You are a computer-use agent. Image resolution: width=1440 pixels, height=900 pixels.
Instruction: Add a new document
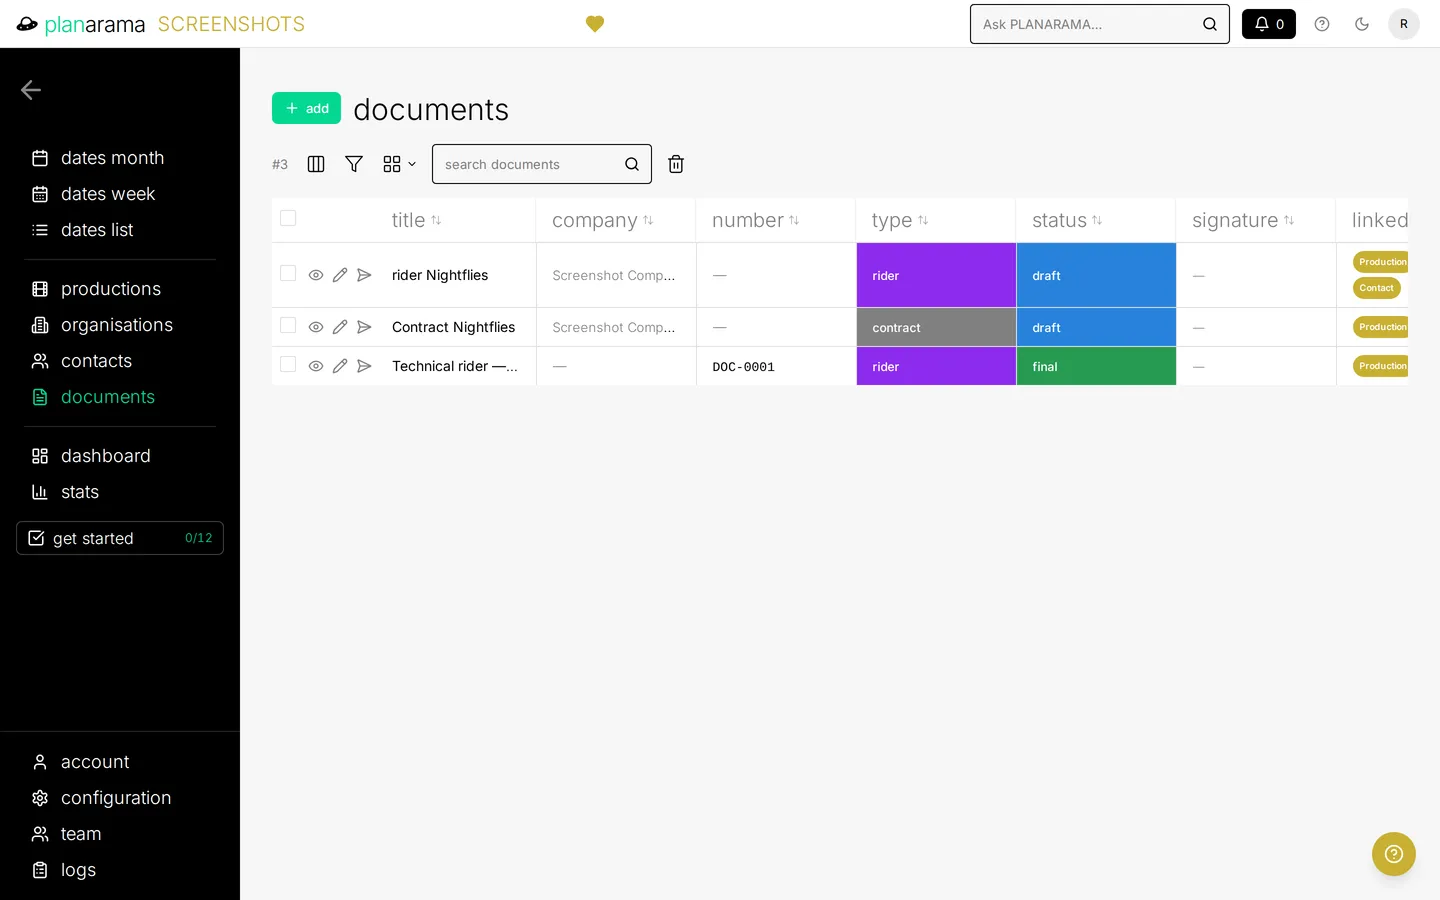(x=306, y=108)
